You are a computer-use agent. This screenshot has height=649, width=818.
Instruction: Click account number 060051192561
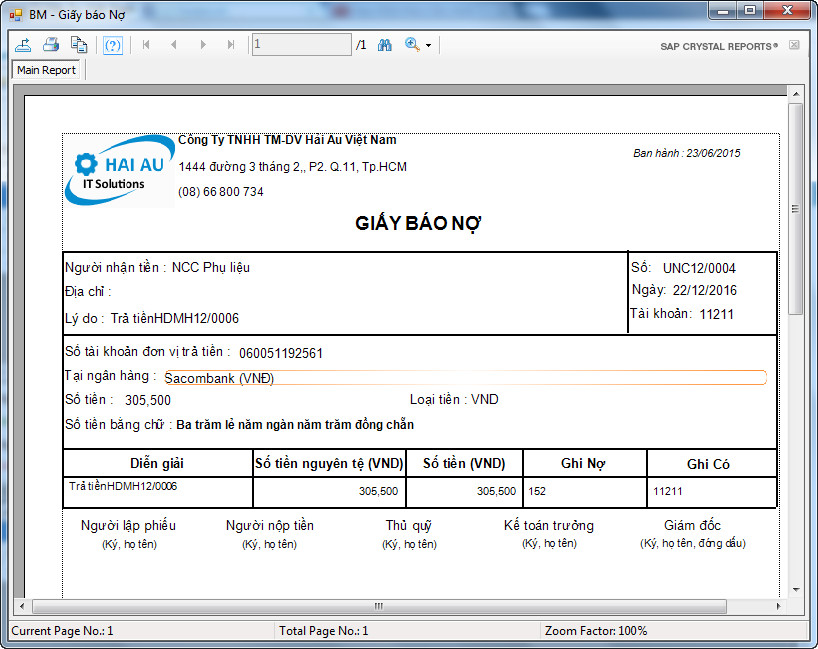(281, 353)
